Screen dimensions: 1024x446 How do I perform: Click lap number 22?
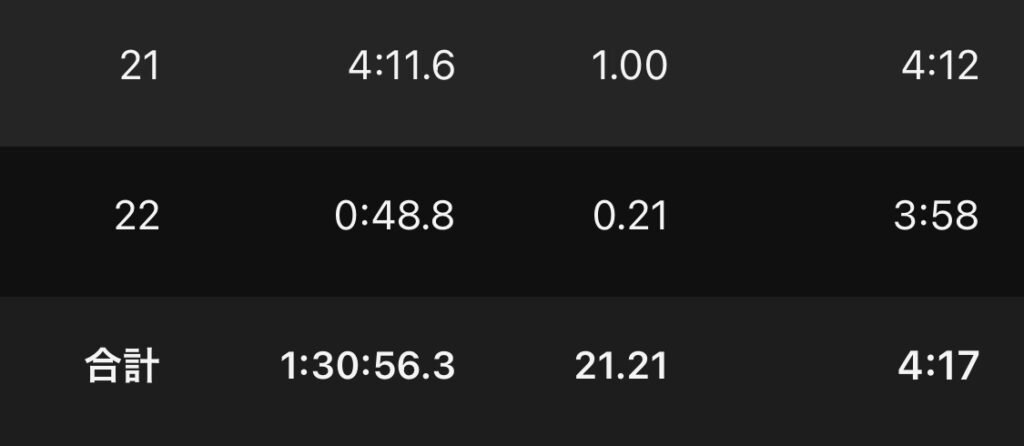click(x=137, y=216)
